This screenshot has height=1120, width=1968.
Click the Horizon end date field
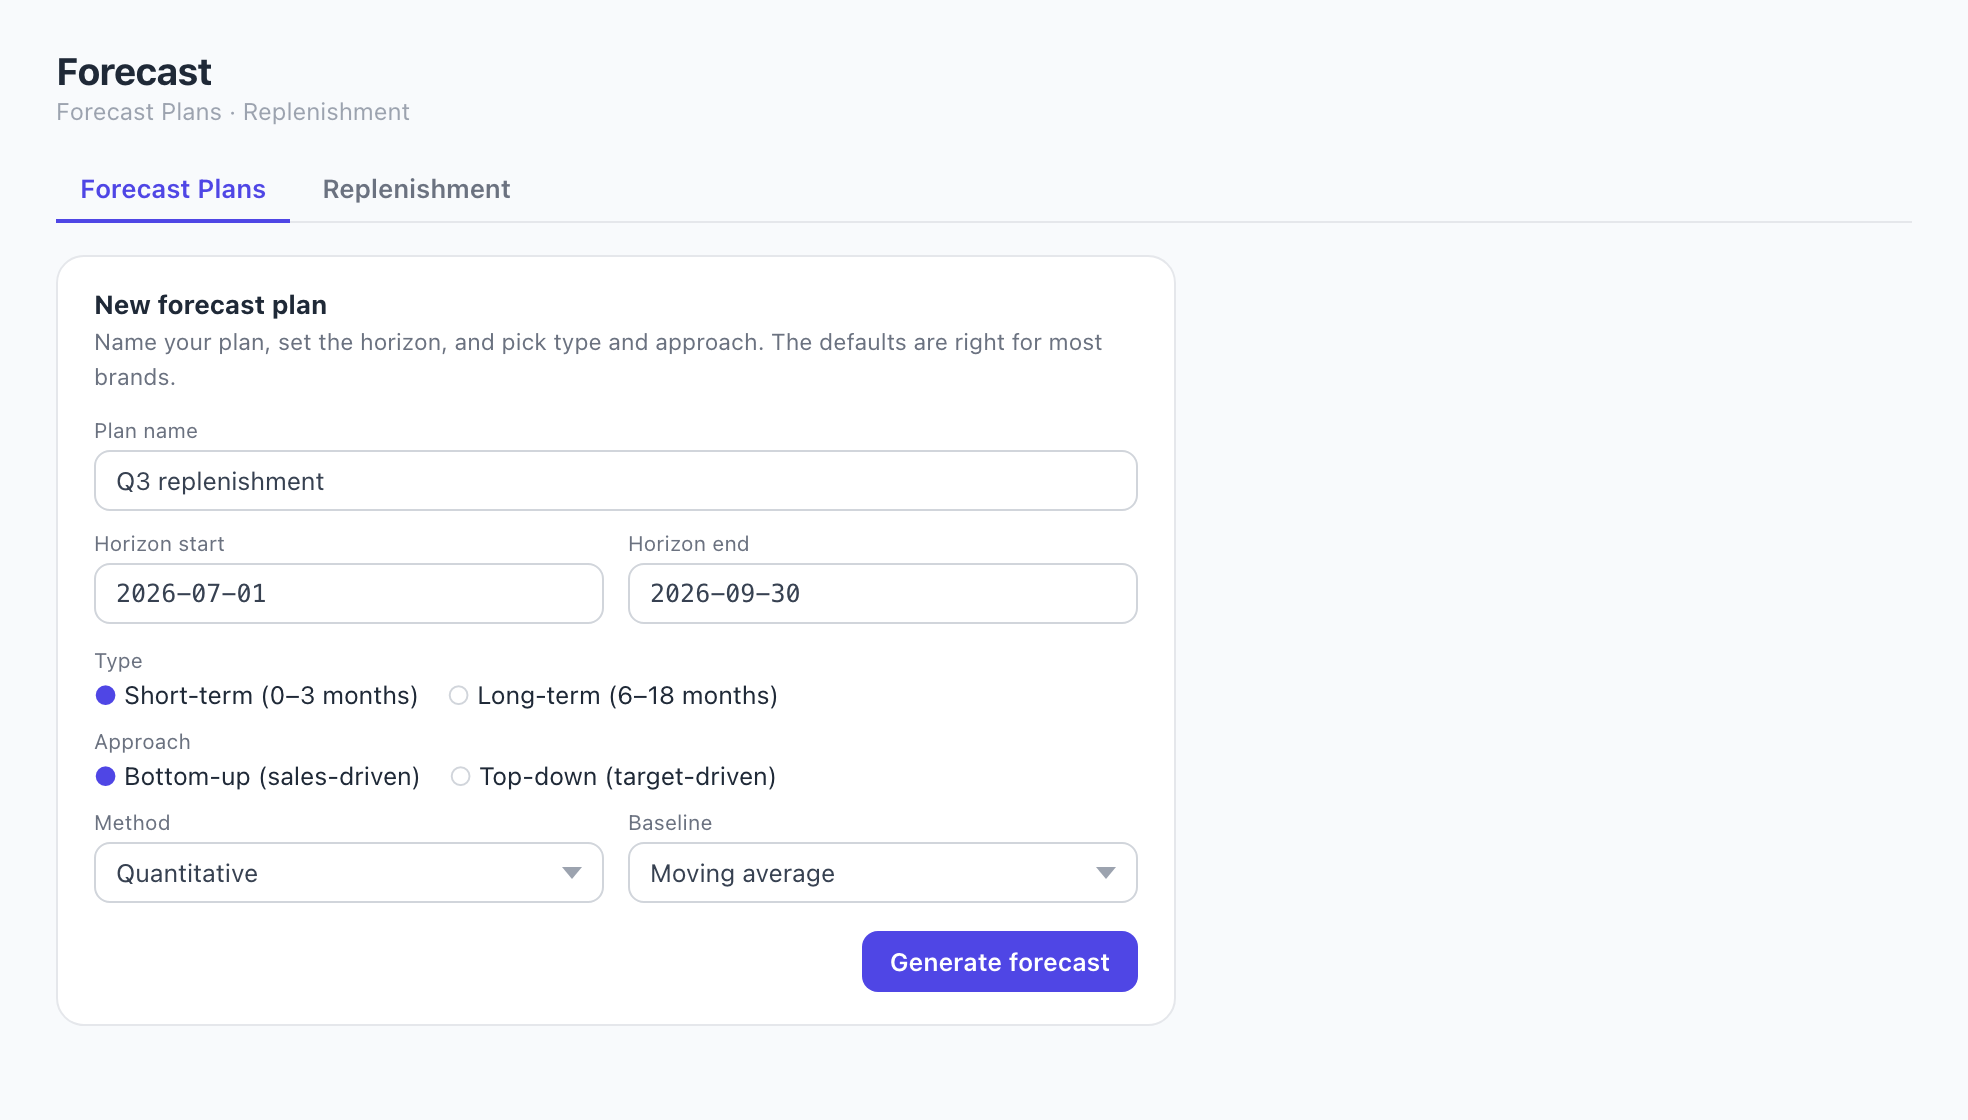883,594
